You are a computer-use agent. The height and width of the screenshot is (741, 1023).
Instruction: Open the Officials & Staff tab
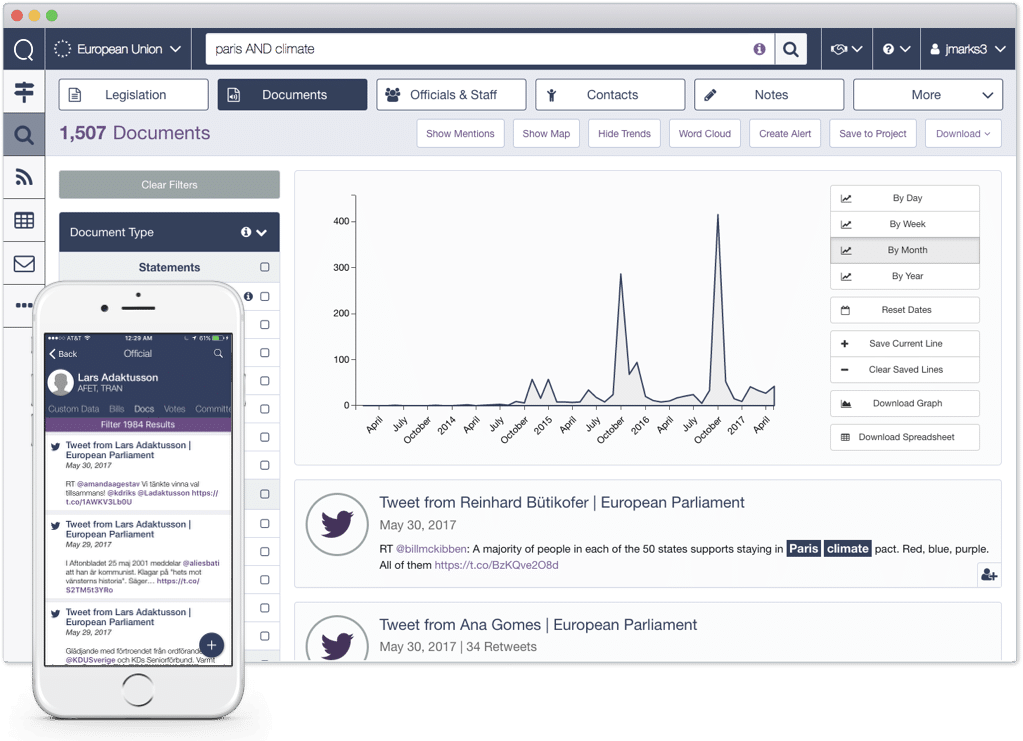tap(451, 95)
